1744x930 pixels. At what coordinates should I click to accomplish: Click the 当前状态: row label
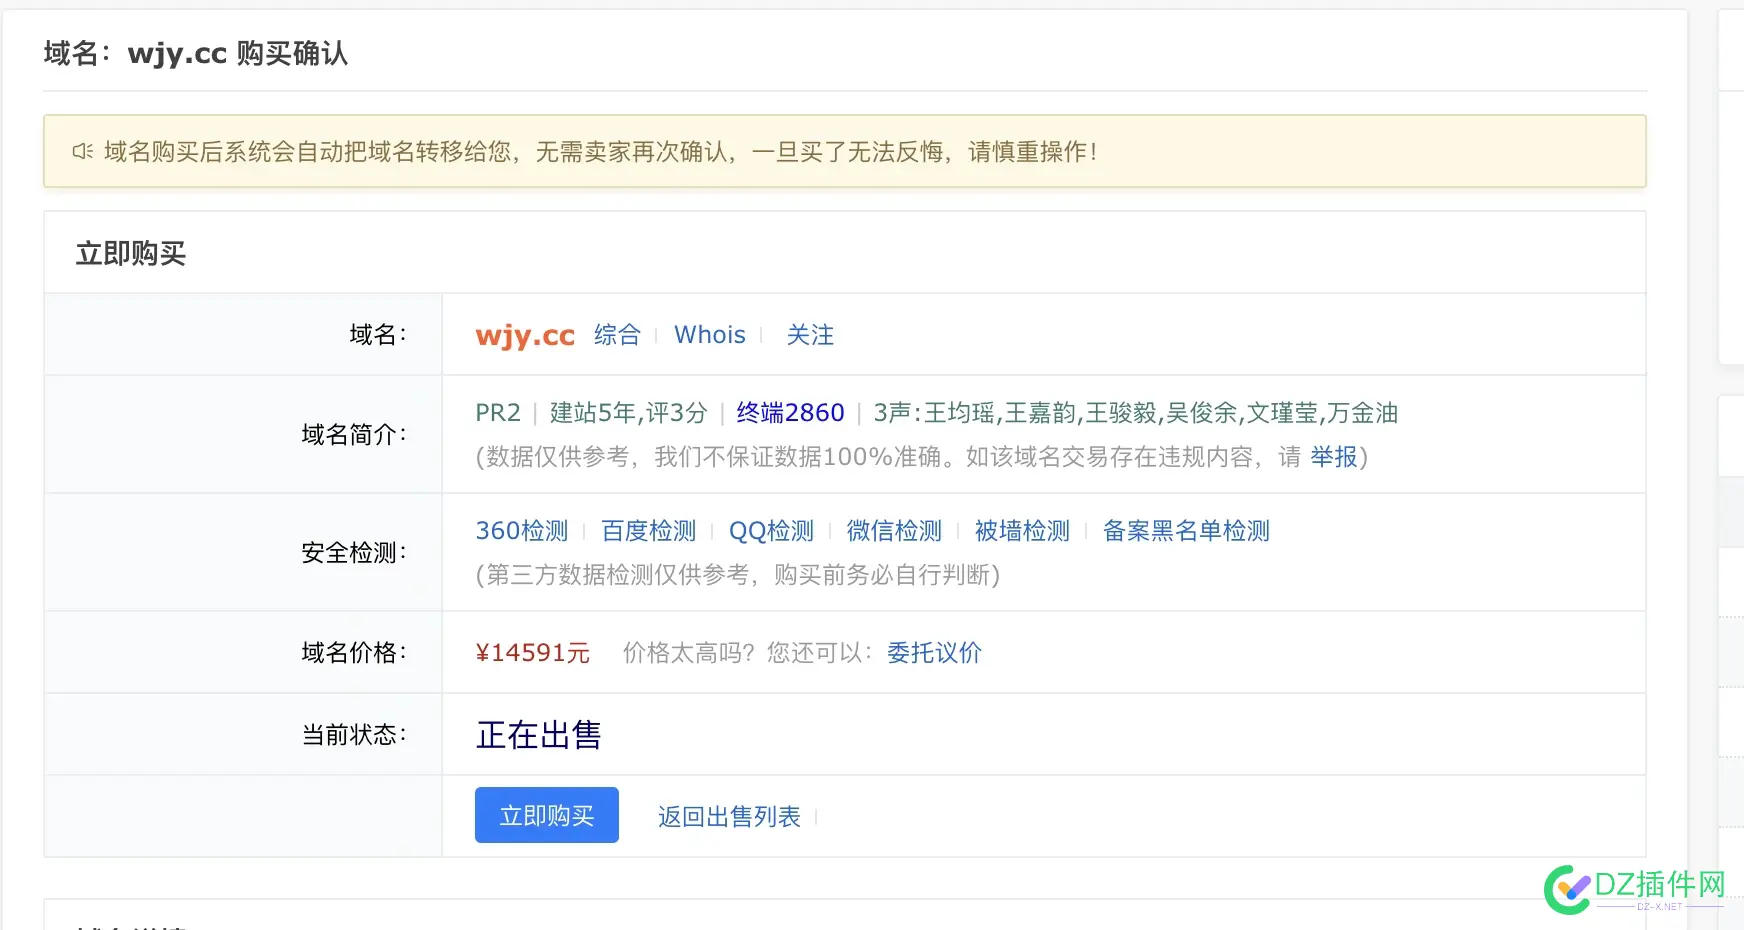(x=354, y=735)
